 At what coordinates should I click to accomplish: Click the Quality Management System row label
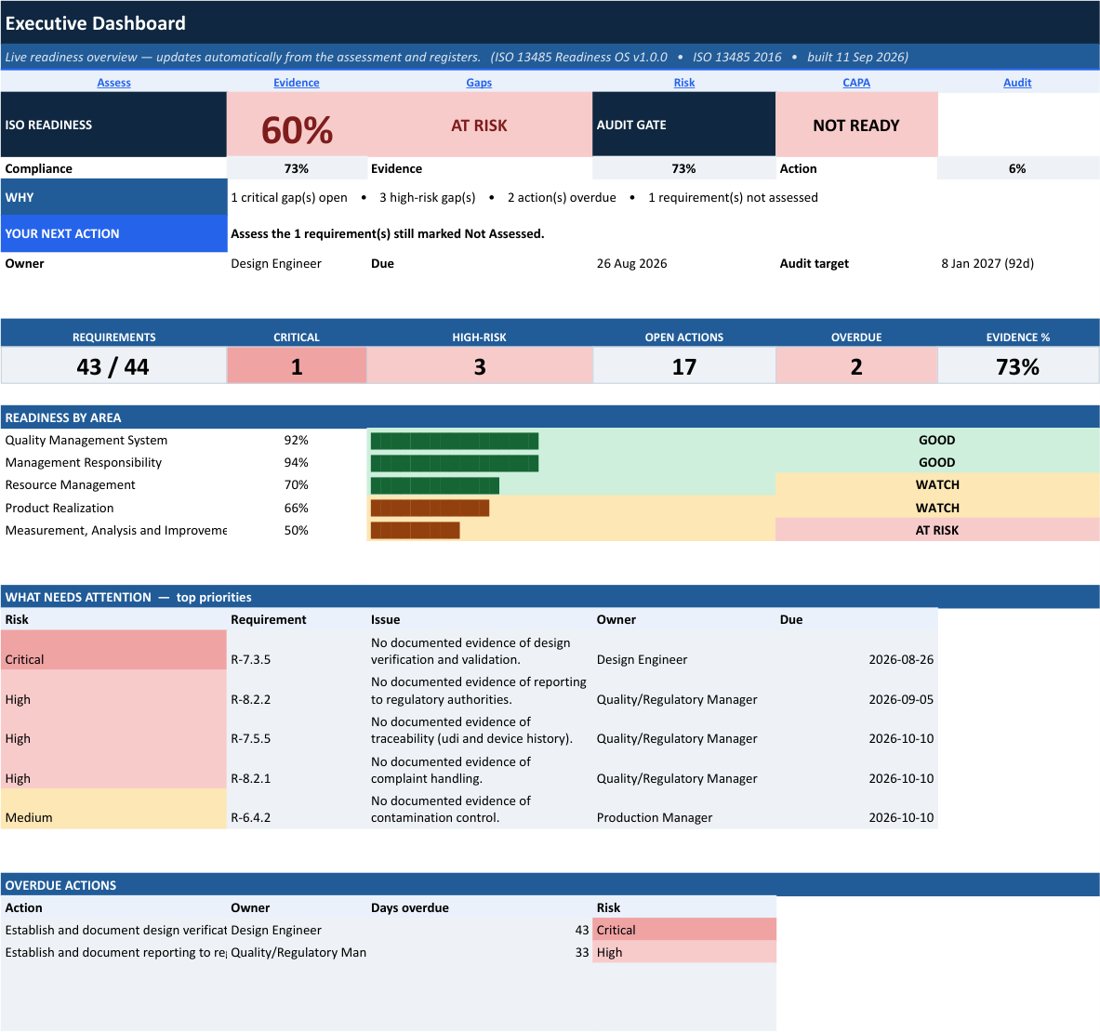86,441
